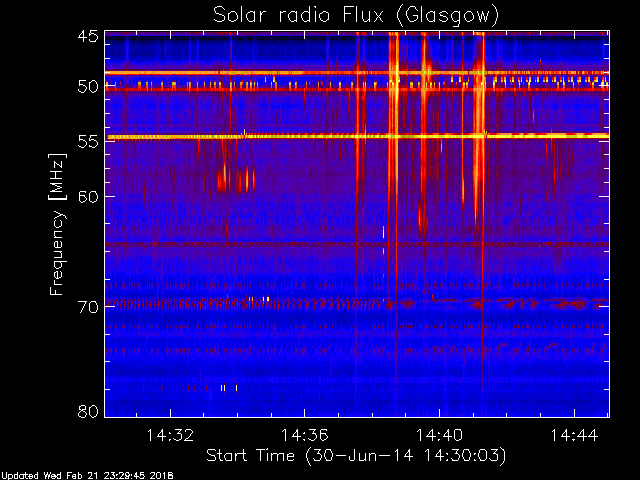Click the 'Start Time (30-Jun-14 14:30:03)' label
Viewport: 640px width, 480px height.
356,456
